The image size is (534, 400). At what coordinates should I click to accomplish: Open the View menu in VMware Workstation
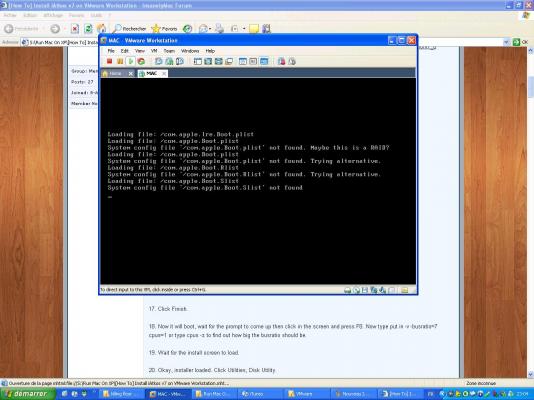point(140,51)
